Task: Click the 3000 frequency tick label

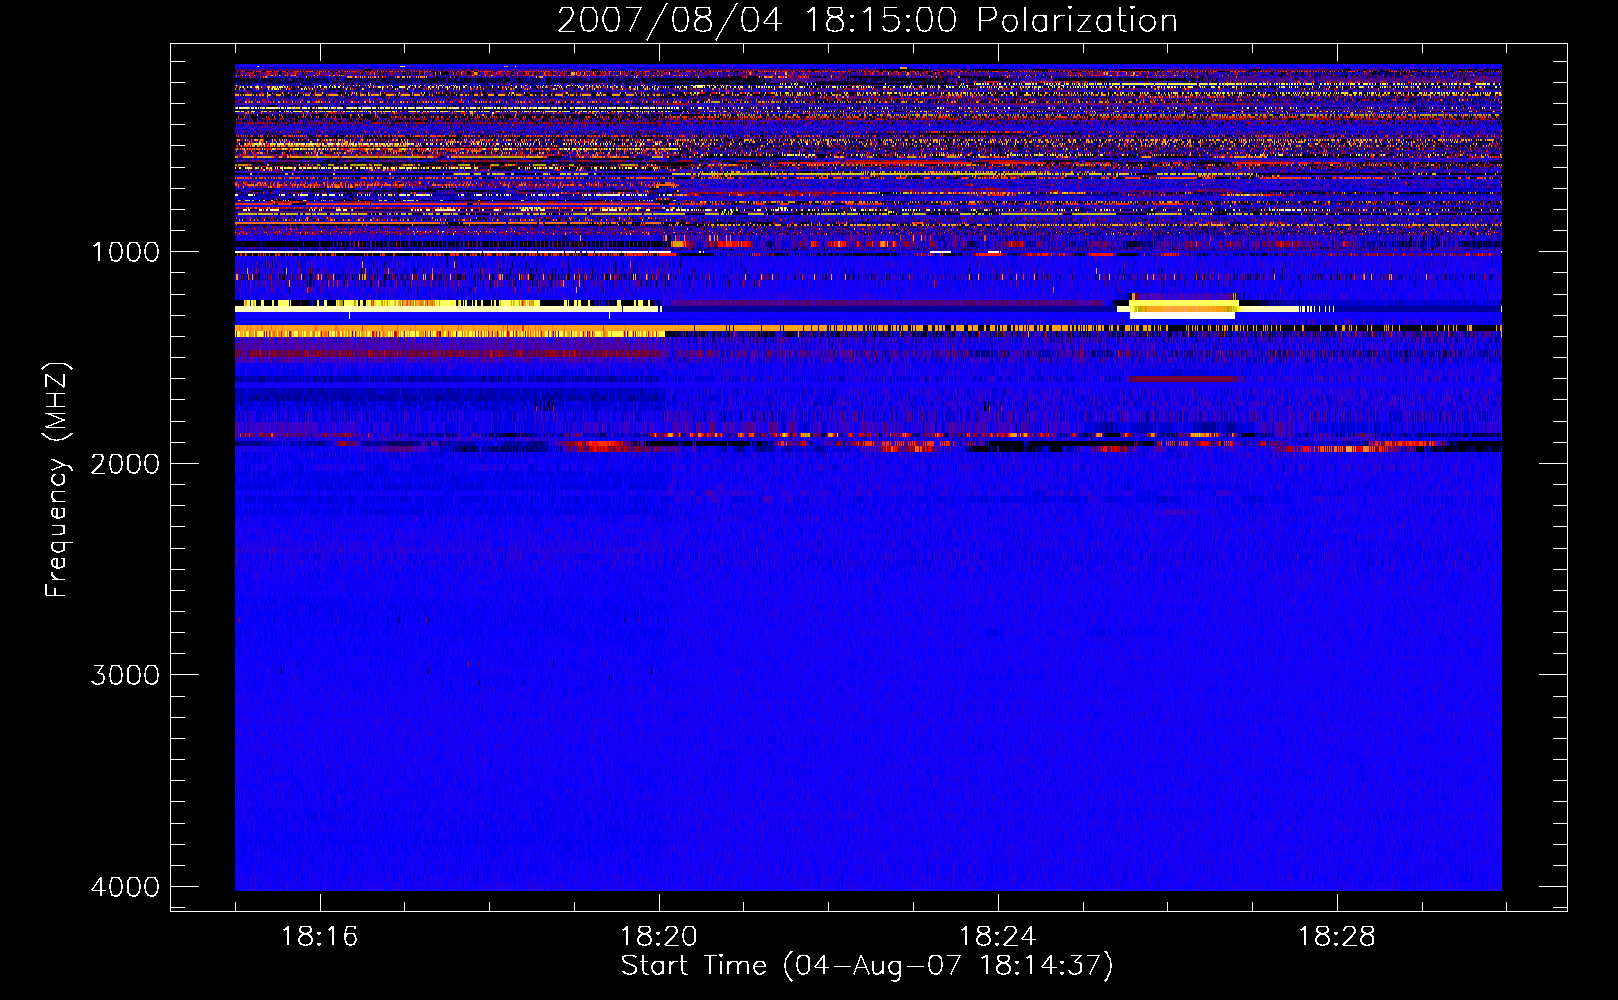Action: click(x=125, y=675)
